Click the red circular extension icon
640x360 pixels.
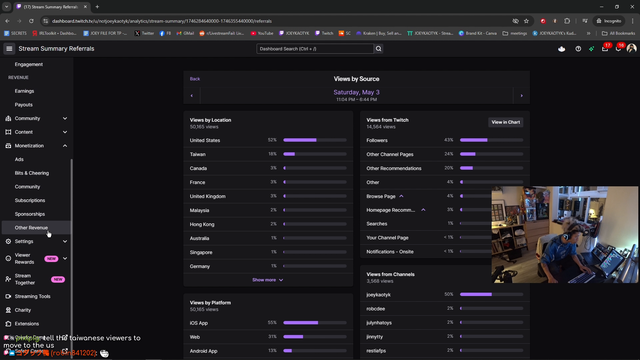click(x=543, y=21)
